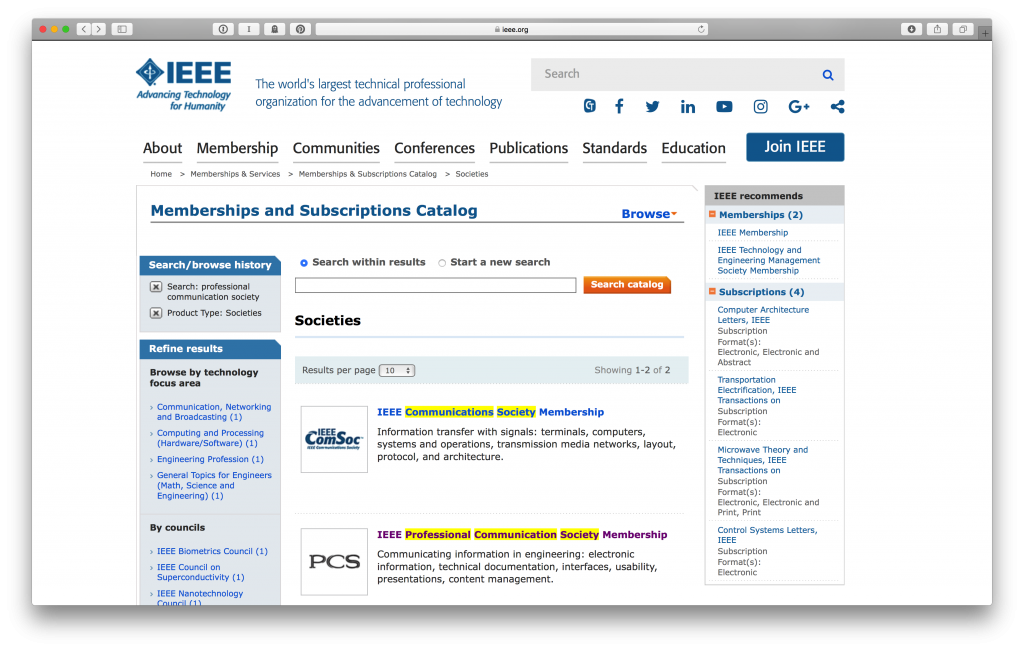The height and width of the screenshot is (651, 1024).
Task: Filter by Engineering Profession (1)
Action: coord(210,460)
